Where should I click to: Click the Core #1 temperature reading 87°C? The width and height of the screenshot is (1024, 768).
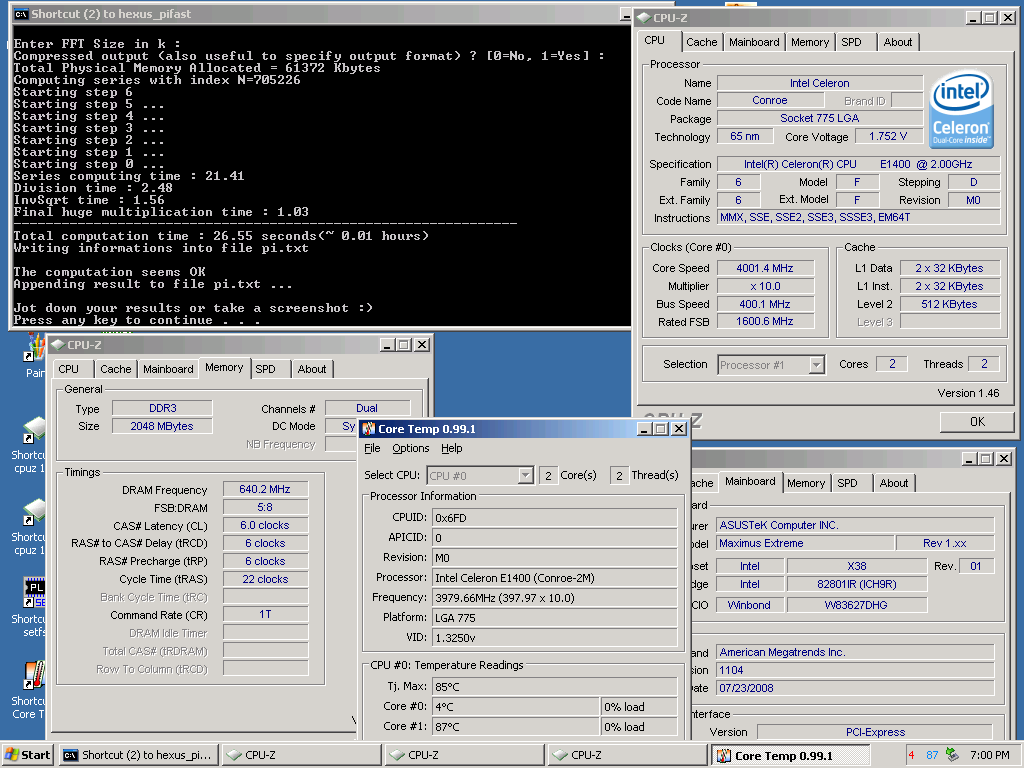(515, 727)
